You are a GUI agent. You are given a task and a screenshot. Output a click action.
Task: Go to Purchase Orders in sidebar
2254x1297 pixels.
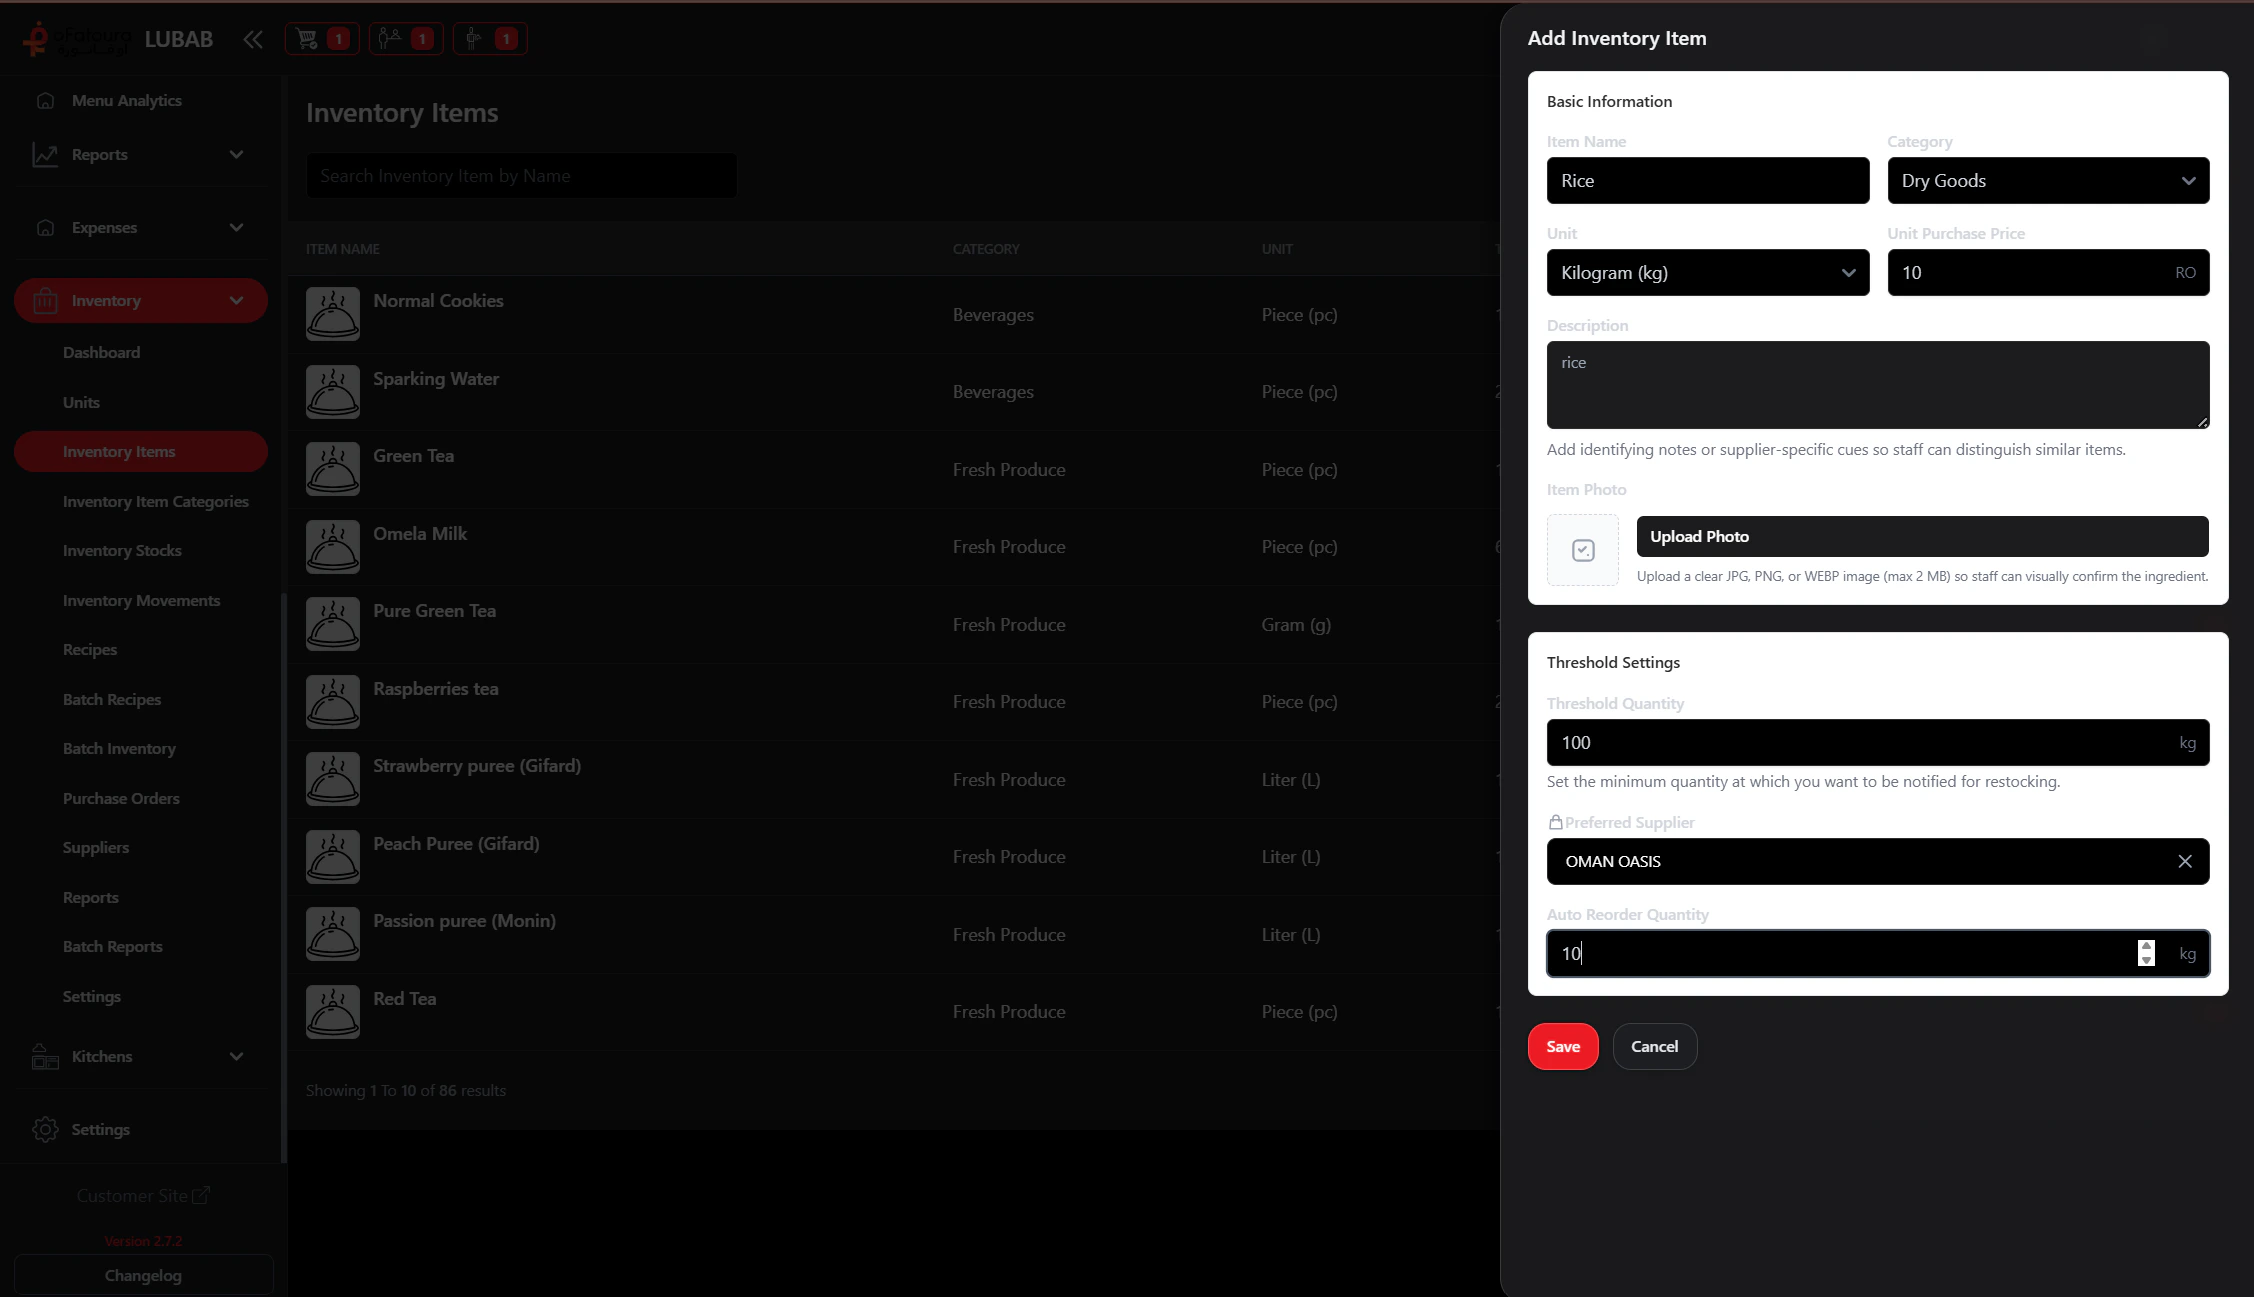coord(121,798)
